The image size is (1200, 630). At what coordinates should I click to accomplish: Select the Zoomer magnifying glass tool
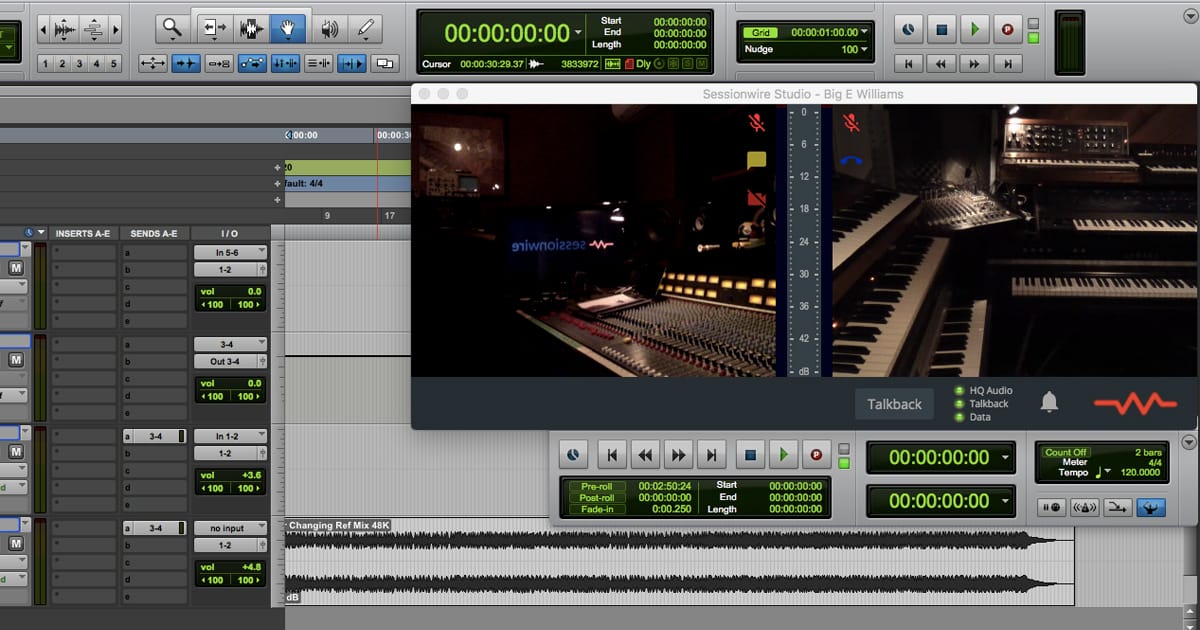(x=172, y=27)
